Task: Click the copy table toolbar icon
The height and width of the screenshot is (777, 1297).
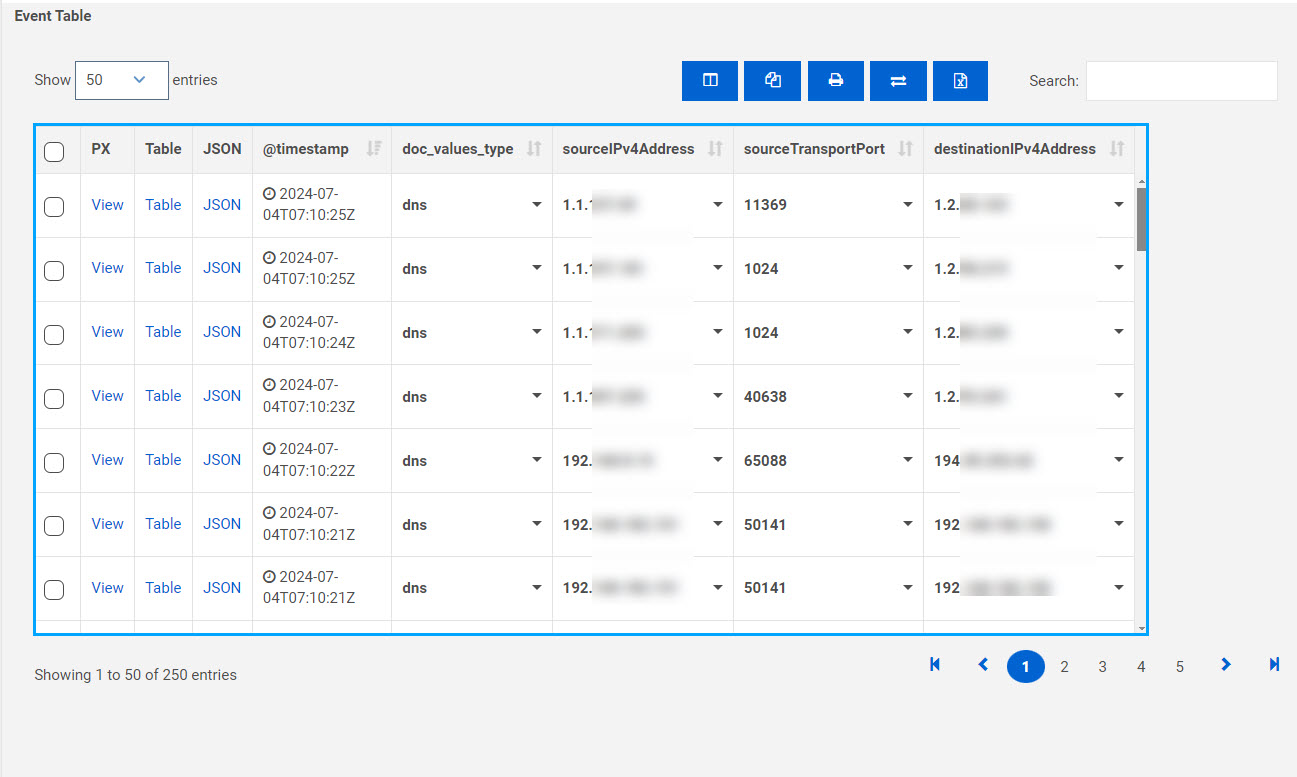Action: click(772, 81)
